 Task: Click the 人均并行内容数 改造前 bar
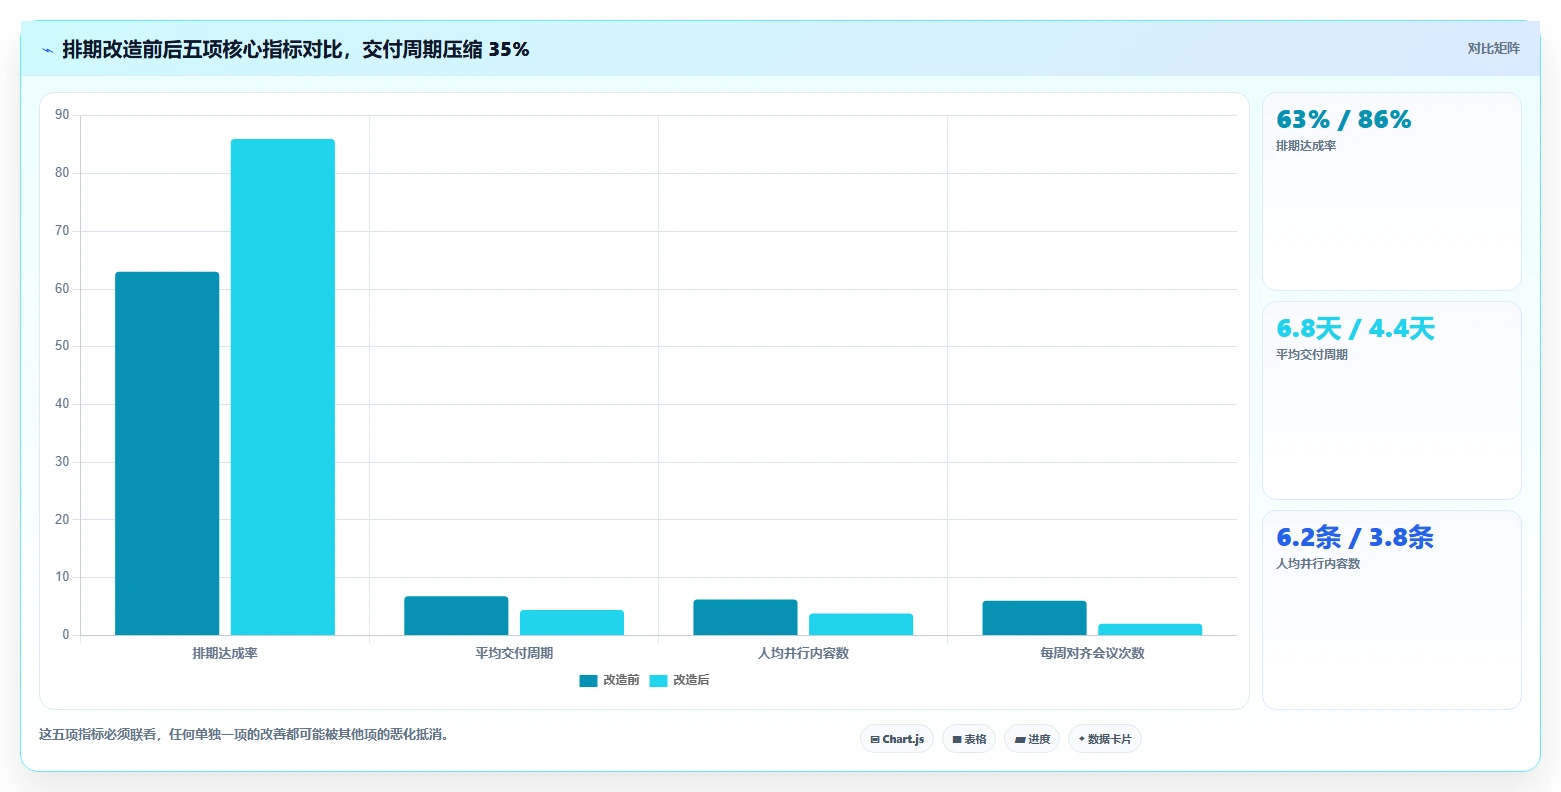745,617
